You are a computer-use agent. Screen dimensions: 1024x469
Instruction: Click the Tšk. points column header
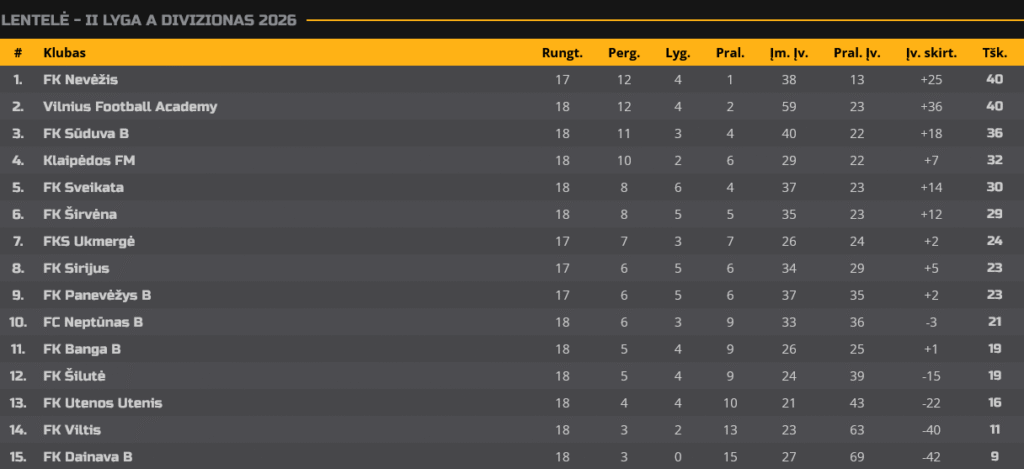tap(995, 53)
